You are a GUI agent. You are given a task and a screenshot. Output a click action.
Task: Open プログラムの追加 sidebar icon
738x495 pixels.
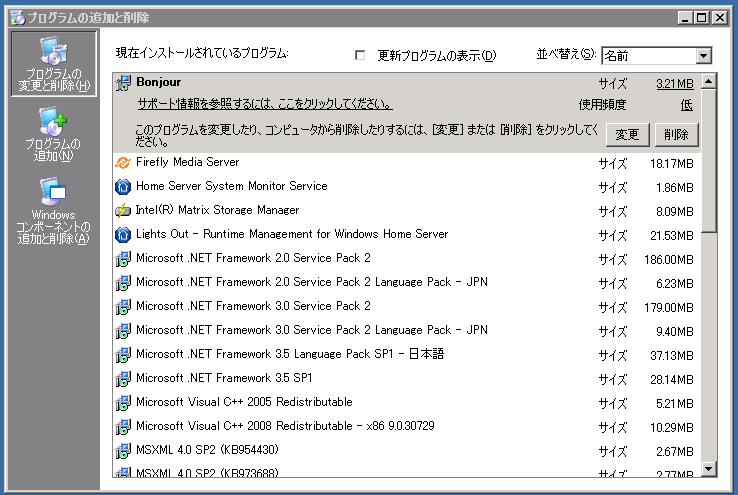53,135
